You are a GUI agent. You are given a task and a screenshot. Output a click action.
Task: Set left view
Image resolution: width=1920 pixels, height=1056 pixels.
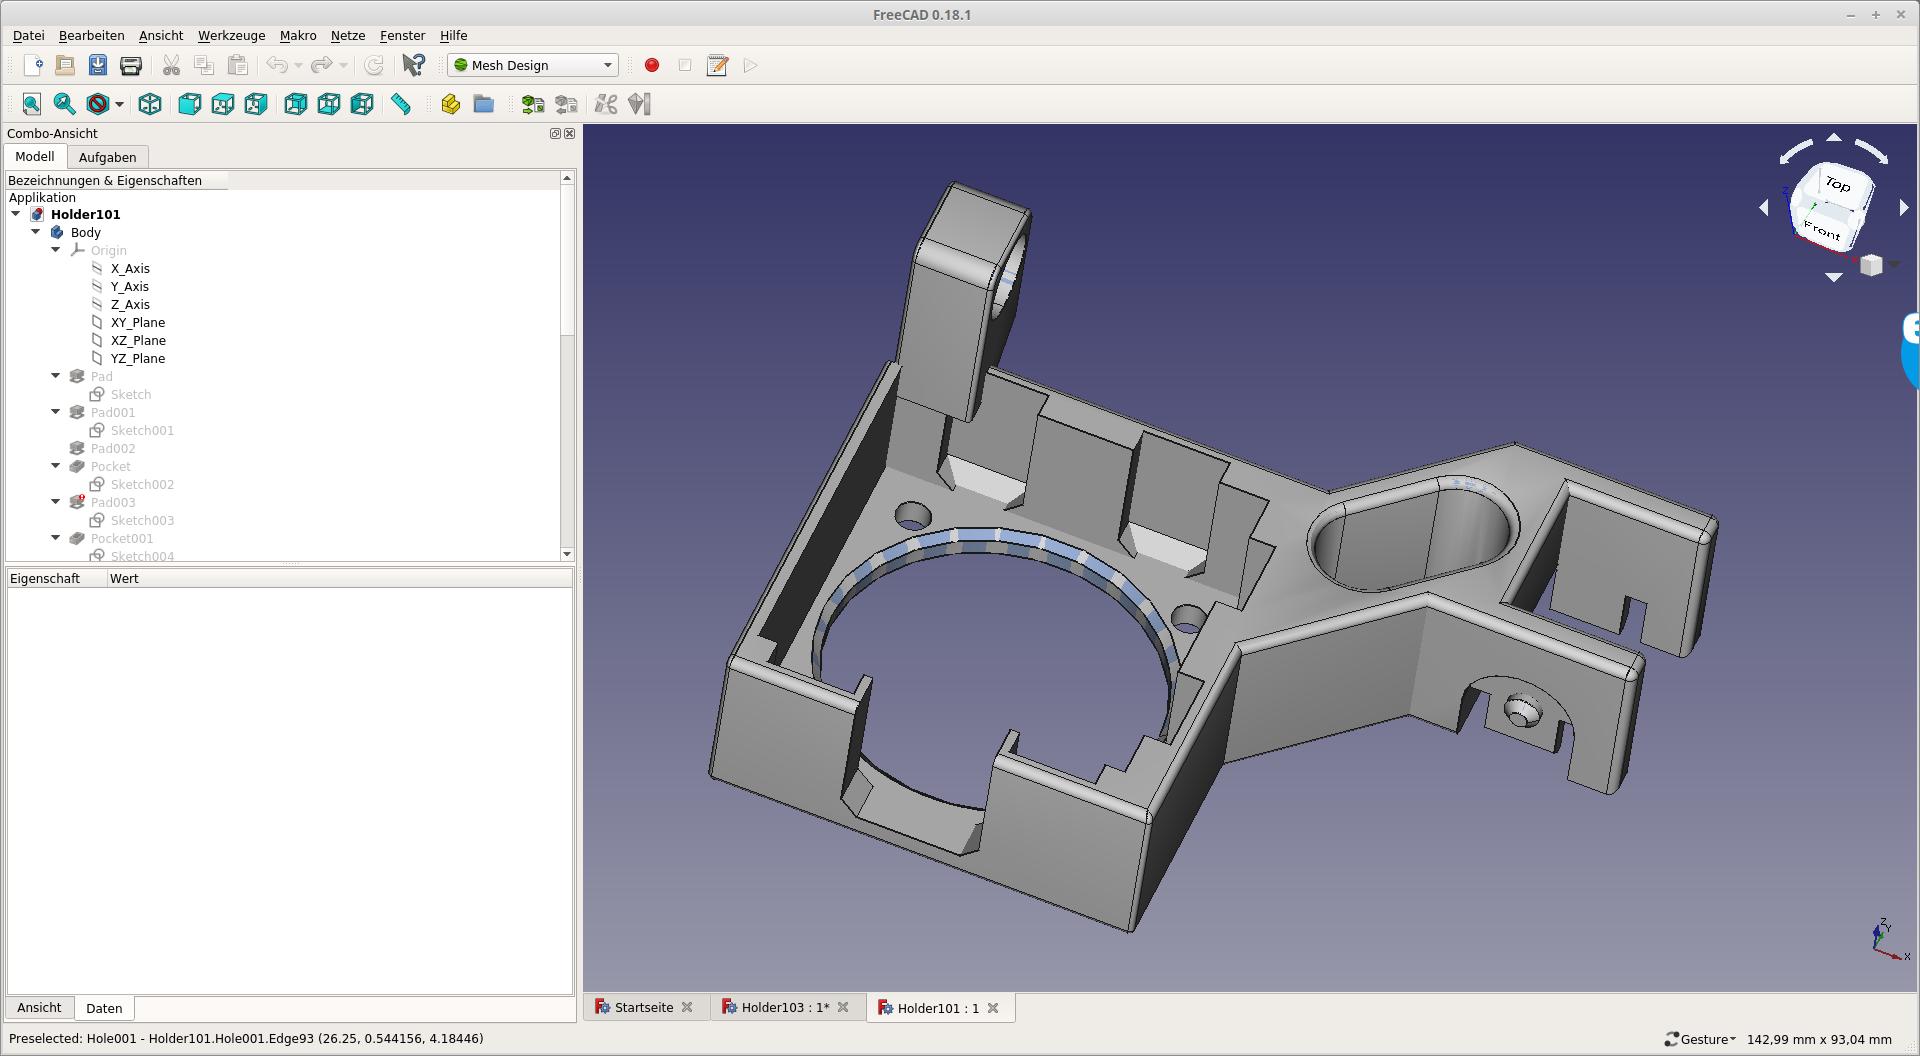[x=362, y=104]
